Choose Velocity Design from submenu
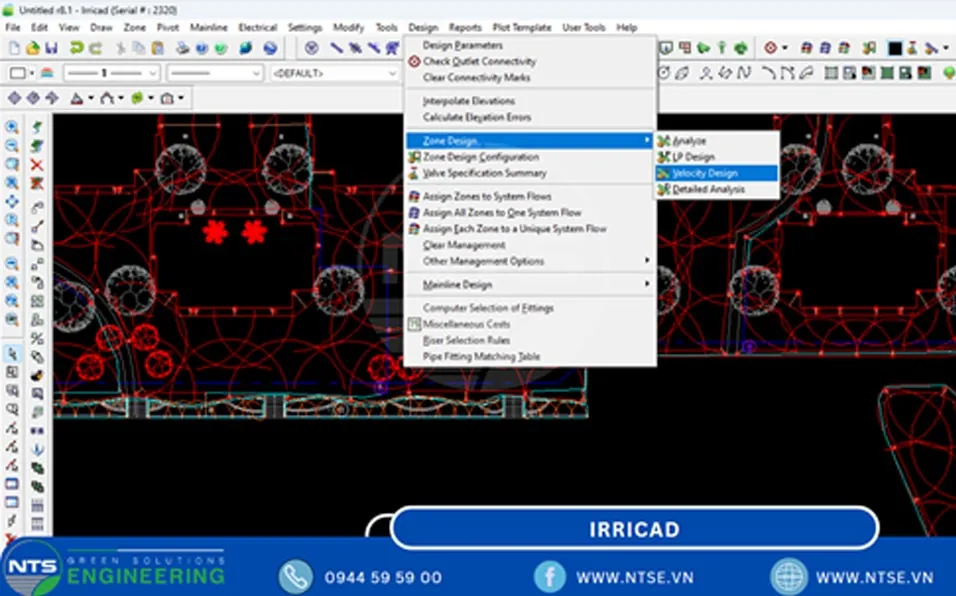956x596 pixels. [x=716, y=173]
